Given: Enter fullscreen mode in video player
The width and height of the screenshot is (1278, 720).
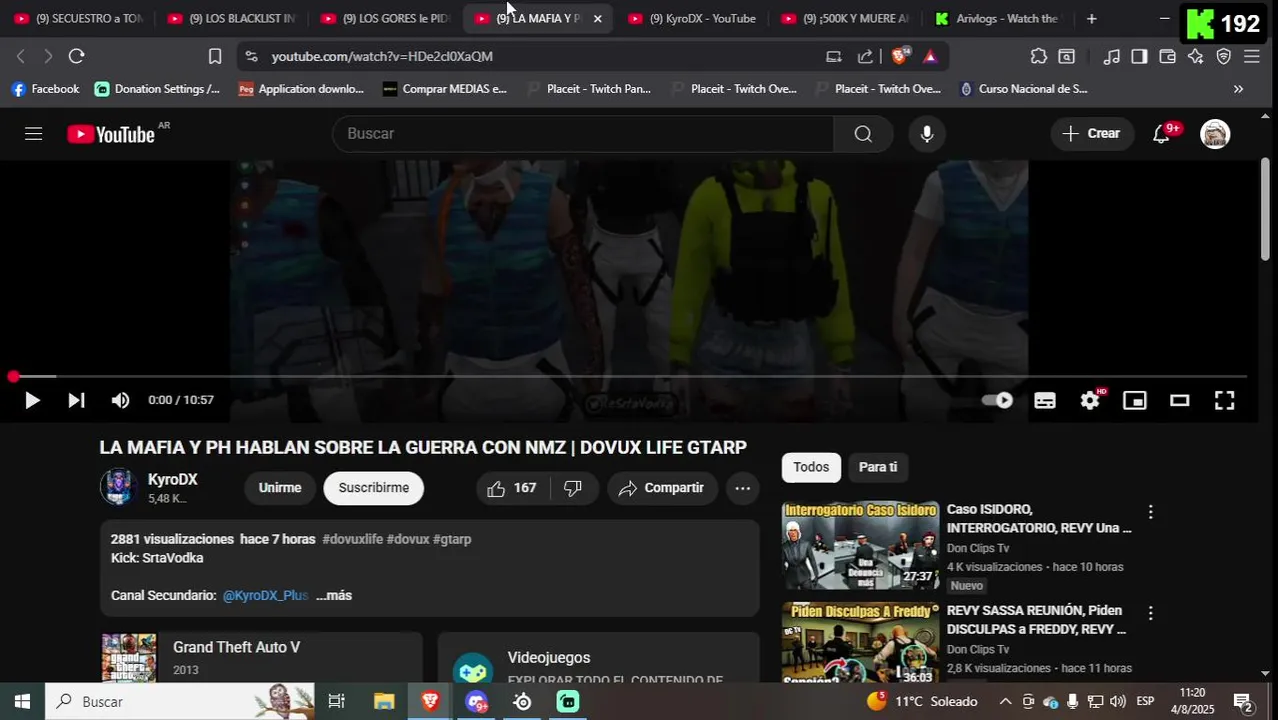Looking at the screenshot, I should coord(1224,400).
